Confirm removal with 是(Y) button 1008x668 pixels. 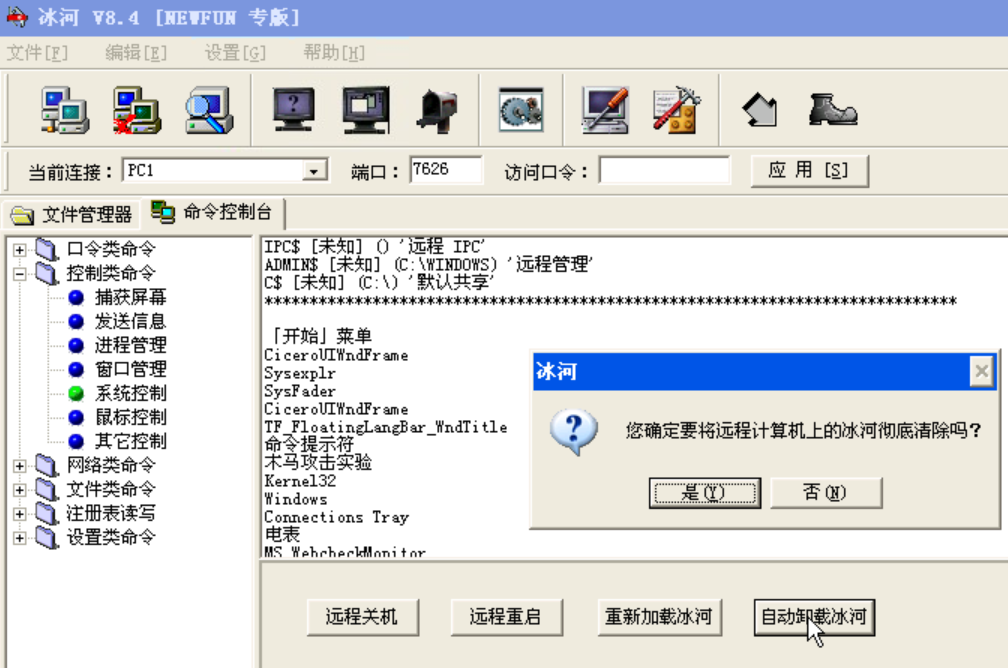click(x=705, y=493)
